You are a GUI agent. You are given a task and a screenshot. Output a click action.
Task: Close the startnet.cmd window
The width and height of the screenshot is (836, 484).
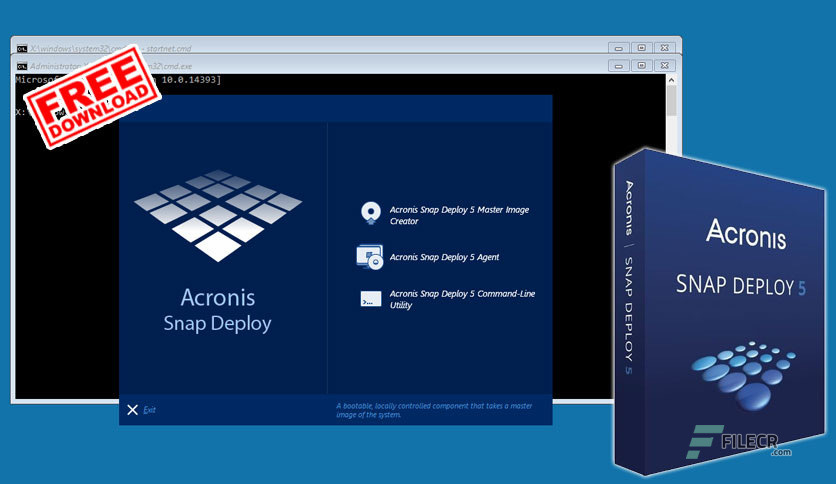coord(665,48)
